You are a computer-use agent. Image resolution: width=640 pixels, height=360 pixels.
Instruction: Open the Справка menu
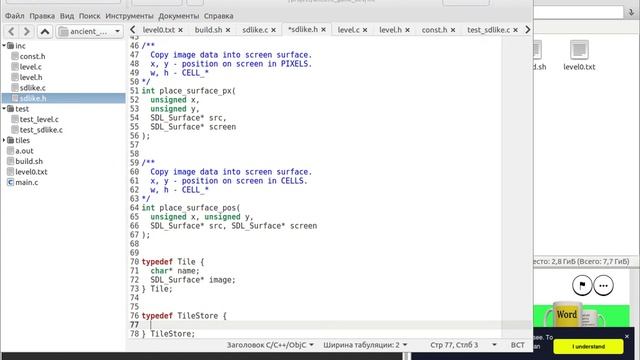(x=218, y=16)
